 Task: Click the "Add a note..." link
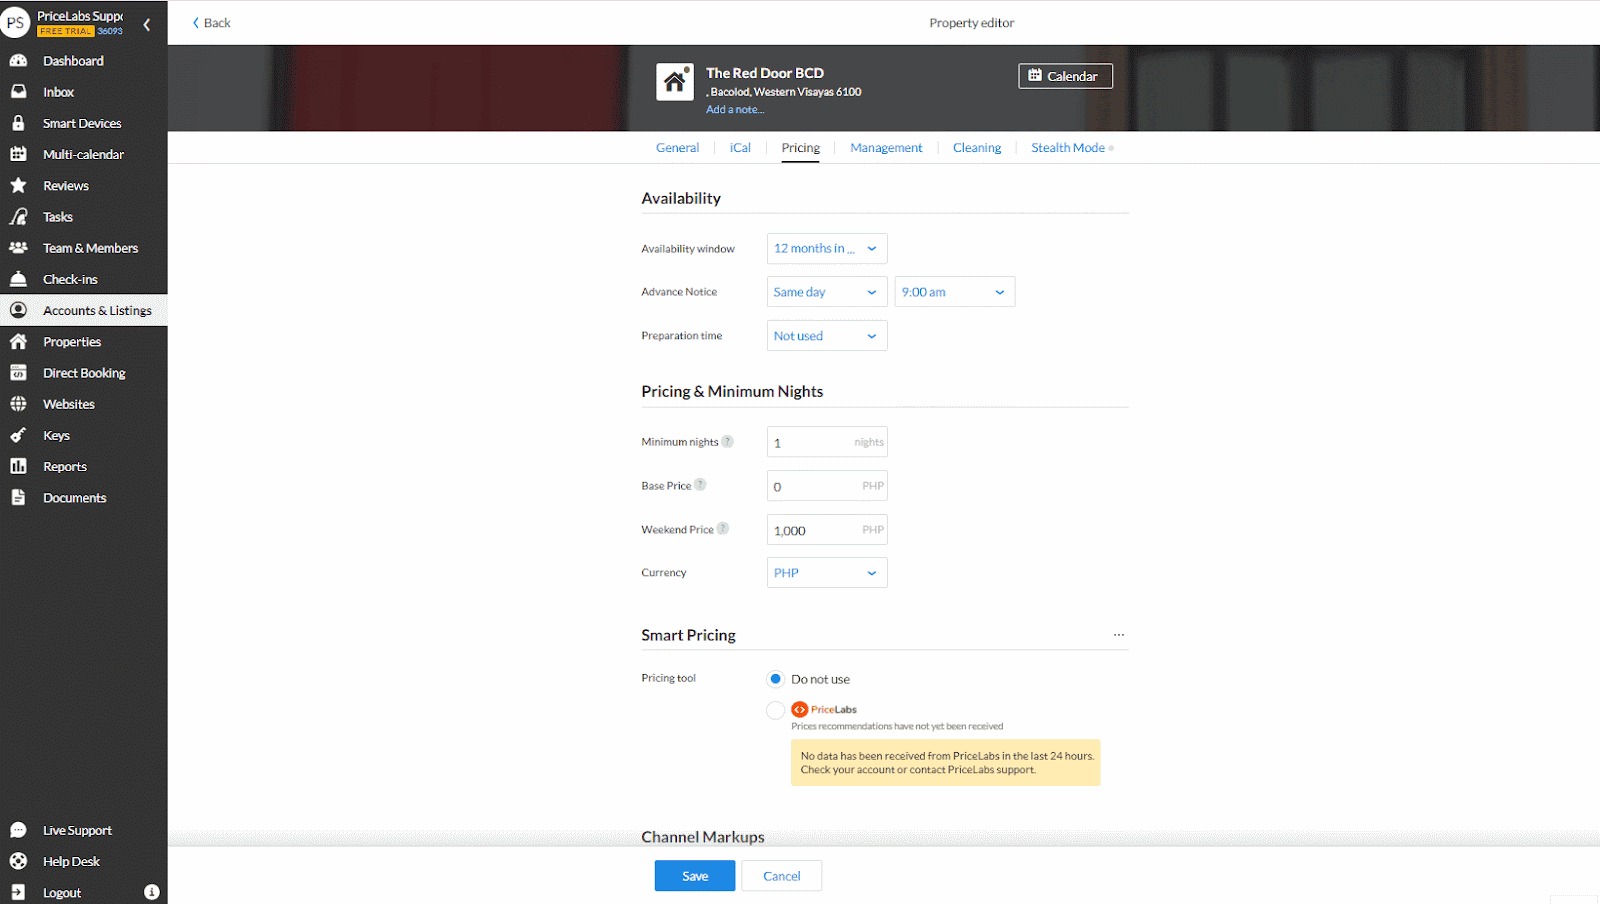click(735, 110)
